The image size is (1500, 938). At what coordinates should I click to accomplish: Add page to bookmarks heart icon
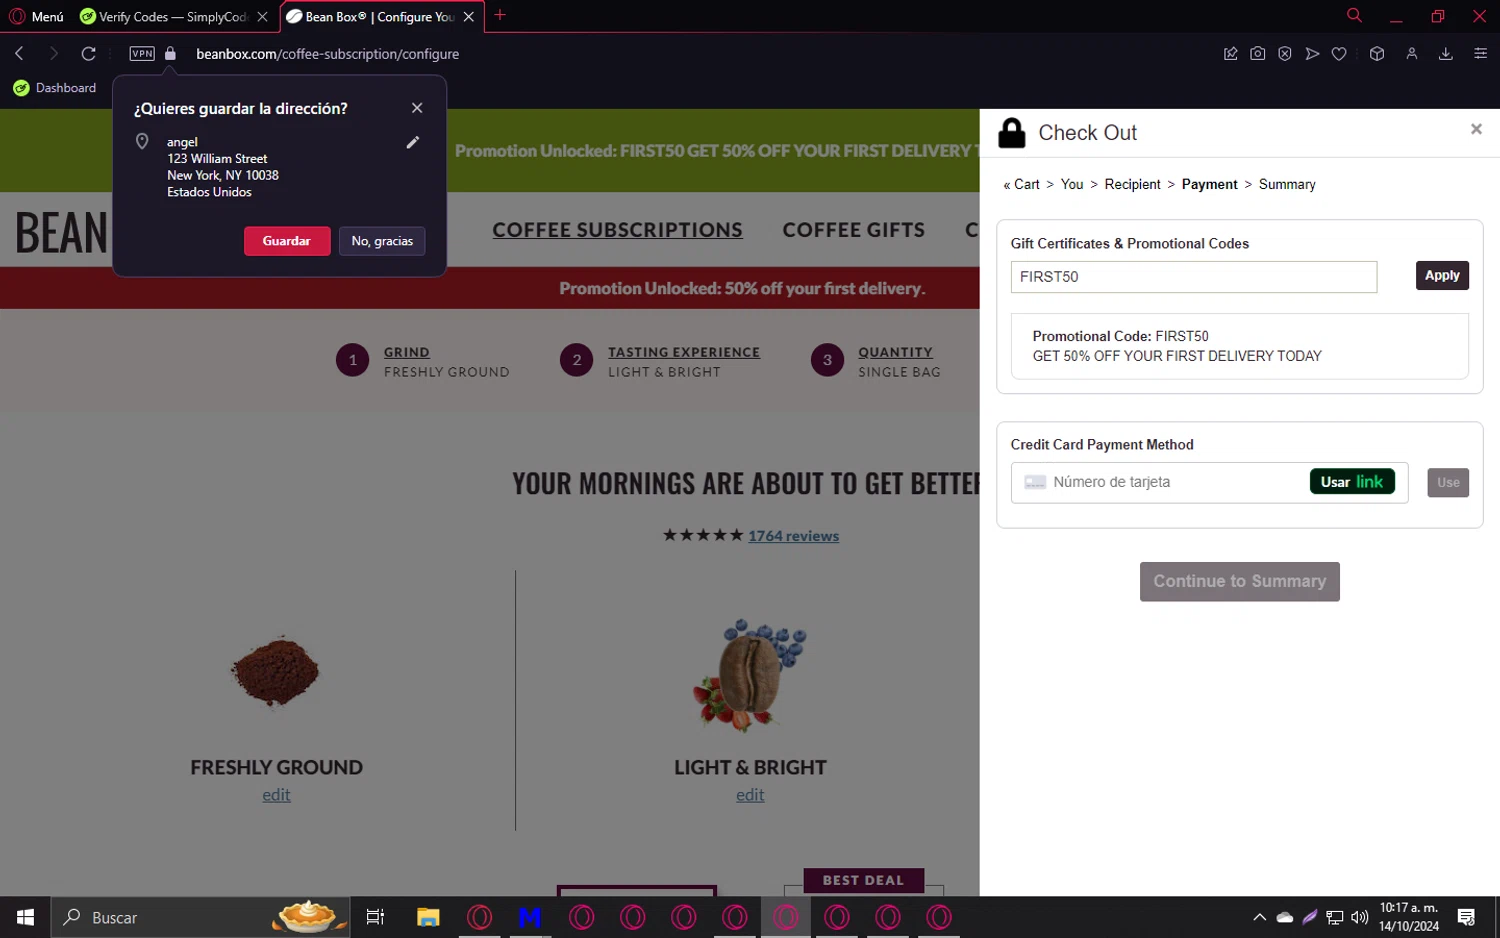(1339, 54)
